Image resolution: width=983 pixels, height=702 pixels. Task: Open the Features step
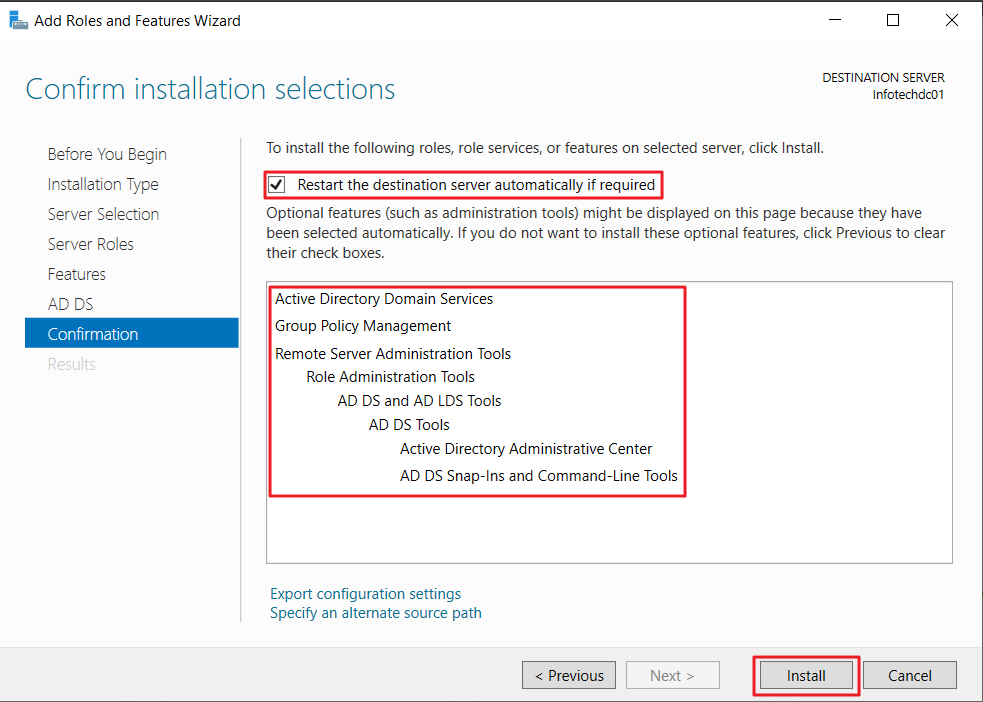coord(76,275)
